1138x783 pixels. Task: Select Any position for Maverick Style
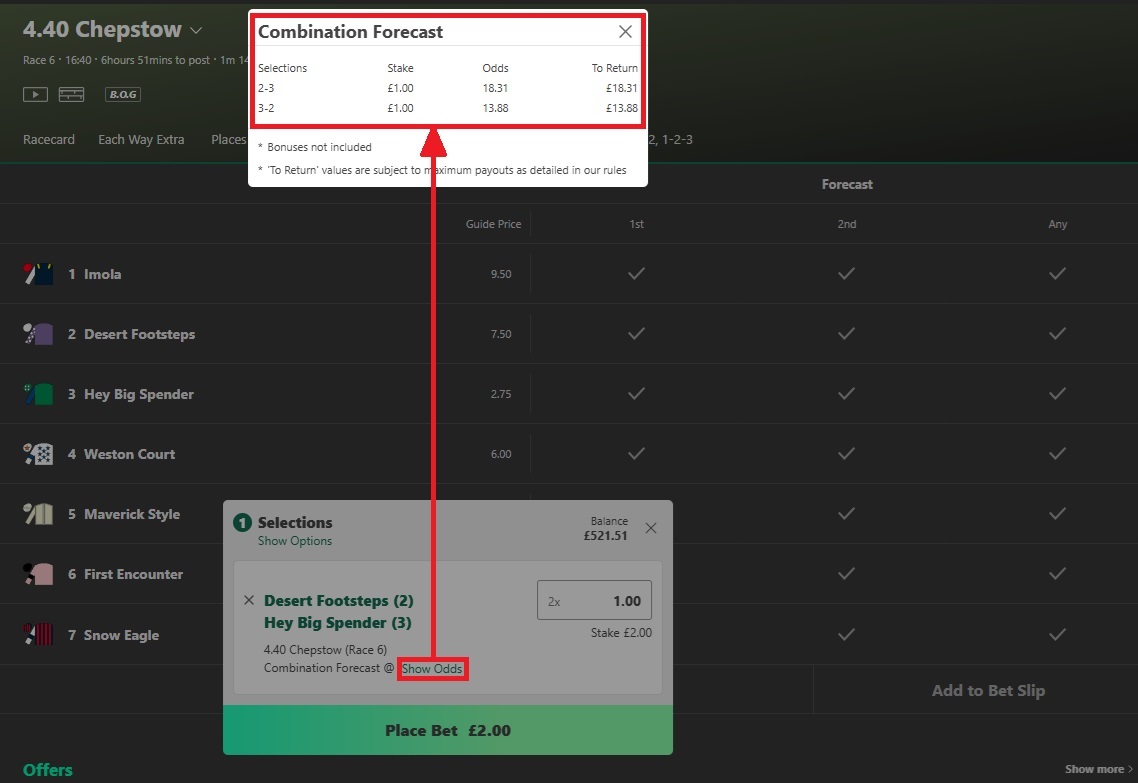[x=1057, y=513]
